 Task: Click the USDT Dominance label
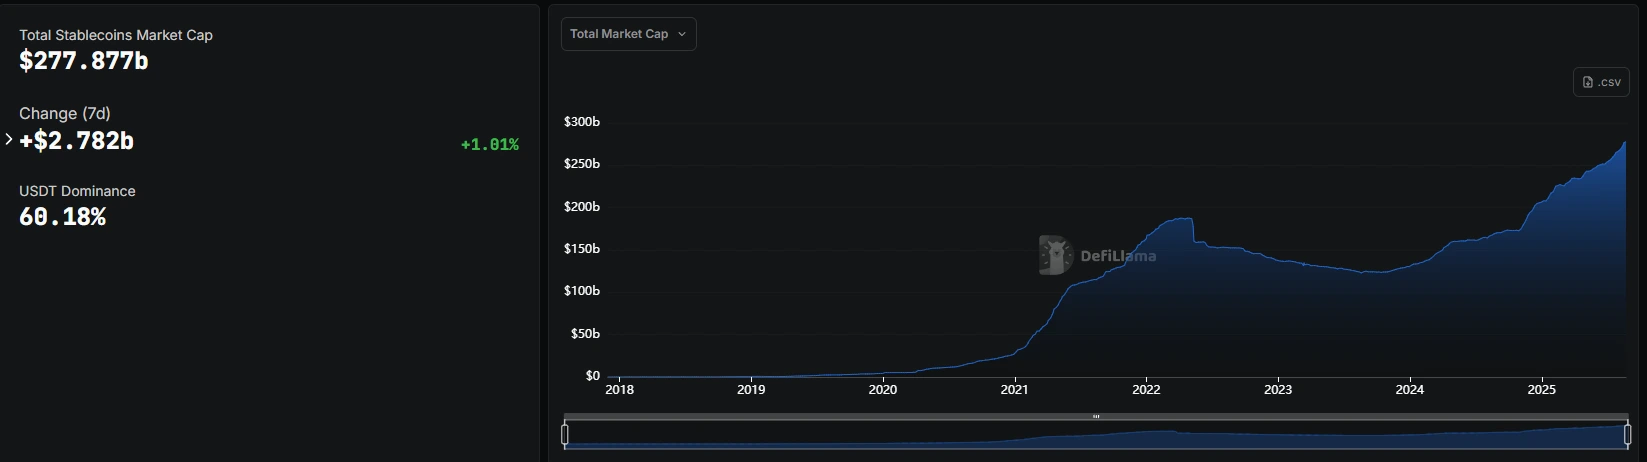(x=77, y=191)
